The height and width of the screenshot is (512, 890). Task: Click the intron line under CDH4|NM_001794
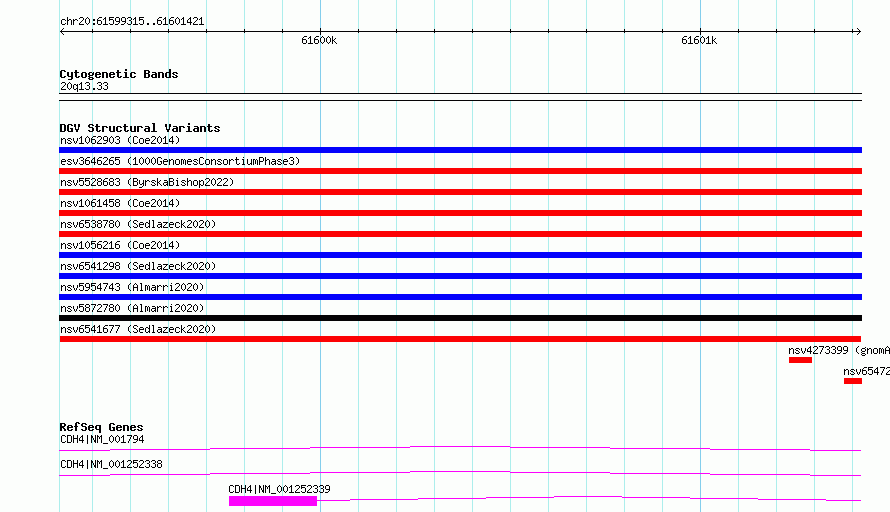[x=460, y=448]
